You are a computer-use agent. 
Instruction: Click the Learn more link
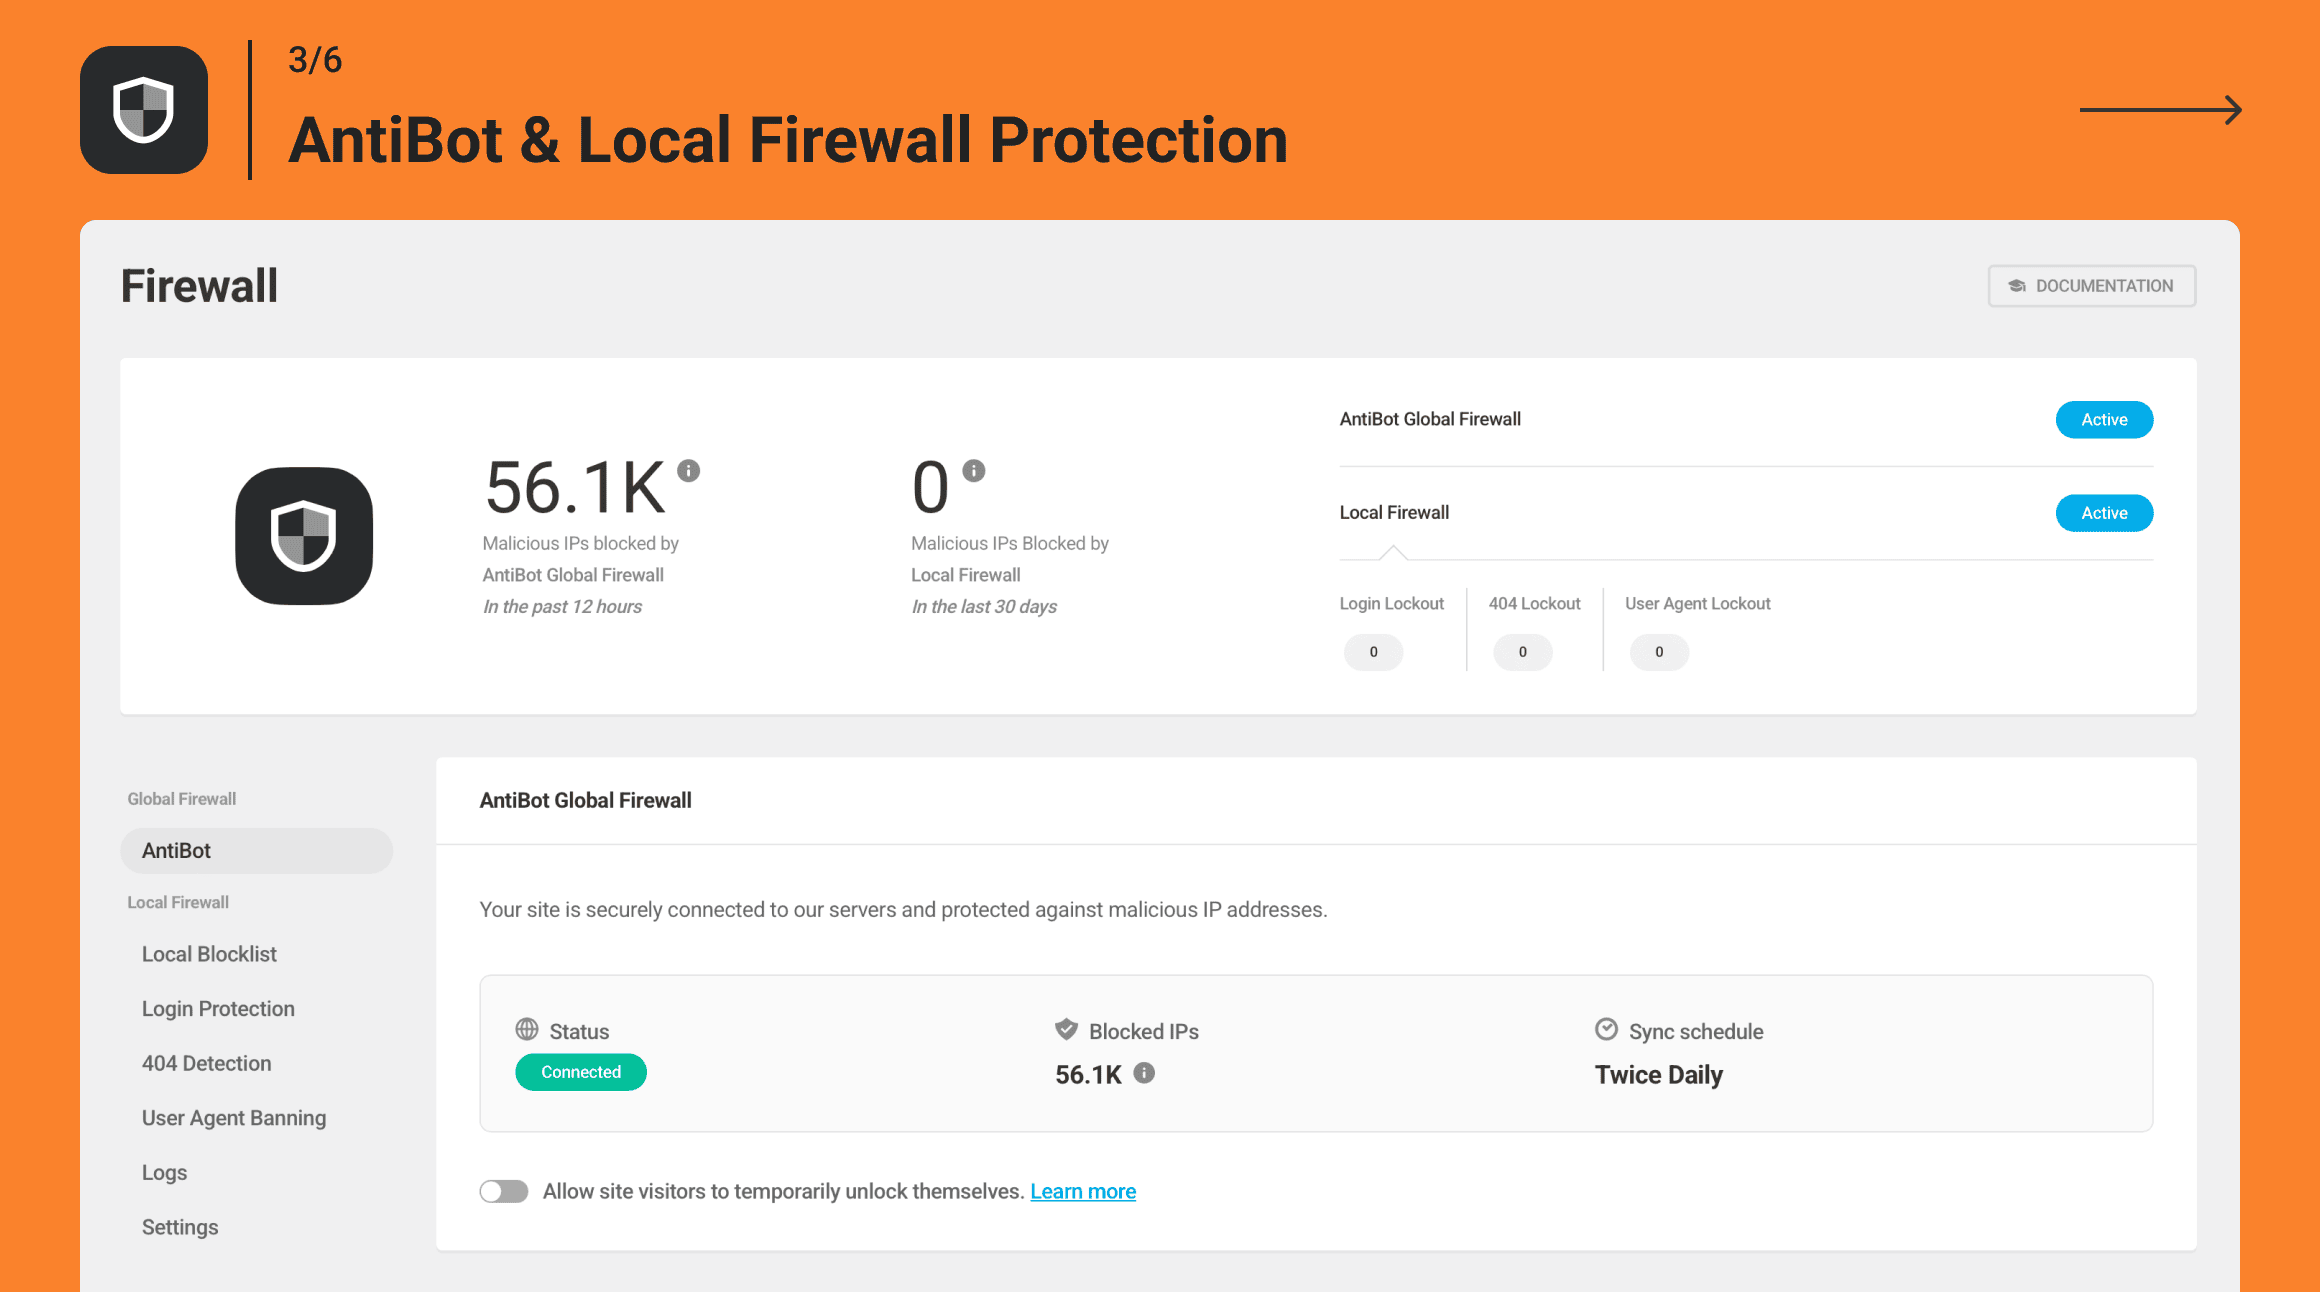click(1083, 1191)
